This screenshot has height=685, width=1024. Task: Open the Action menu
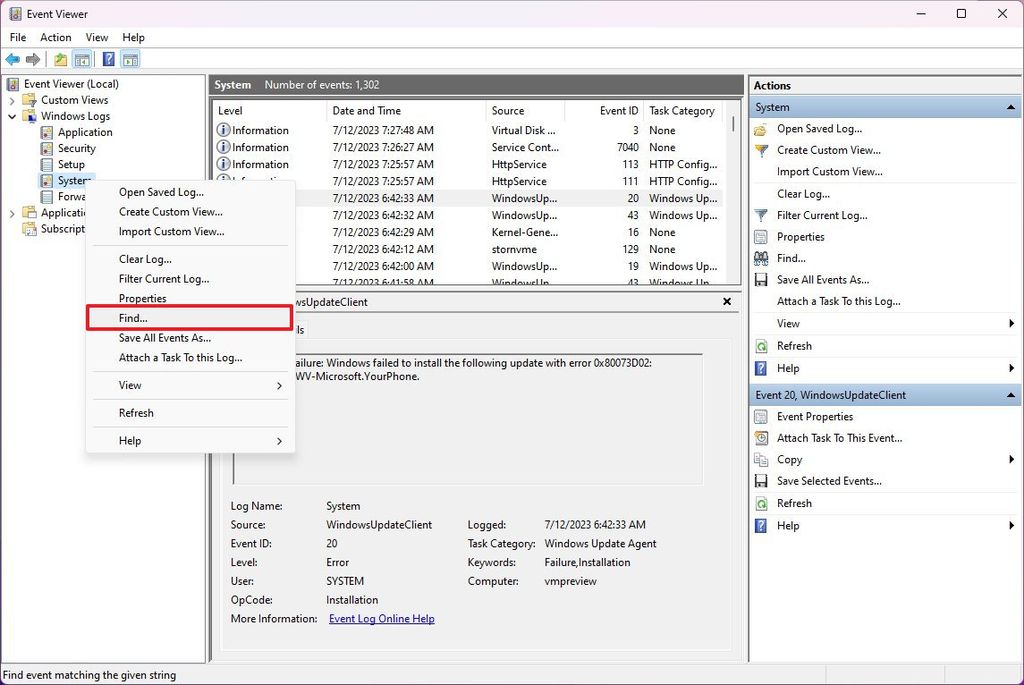55,37
